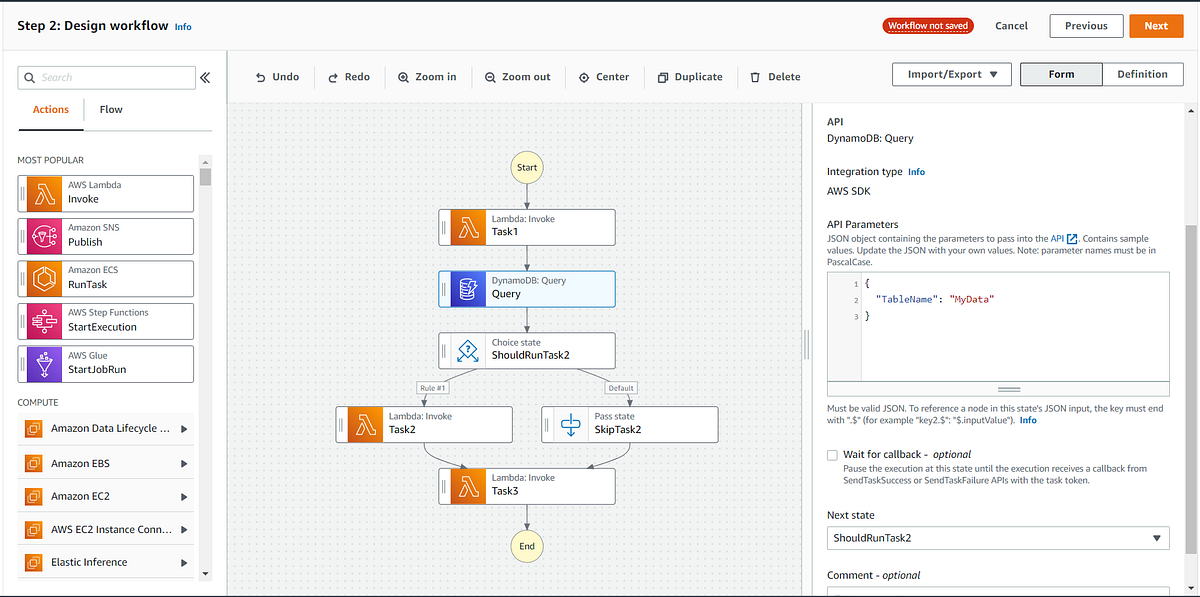Open the Integration type Info link
This screenshot has width=1200, height=597.
coord(916,171)
